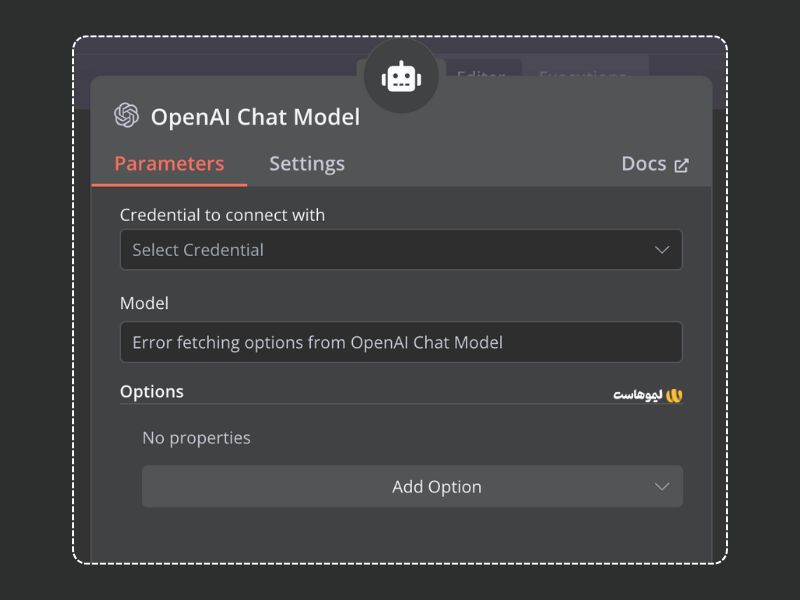The image size is (800, 600).
Task: Expand the Select Credential dropdown
Action: [x=401, y=250]
